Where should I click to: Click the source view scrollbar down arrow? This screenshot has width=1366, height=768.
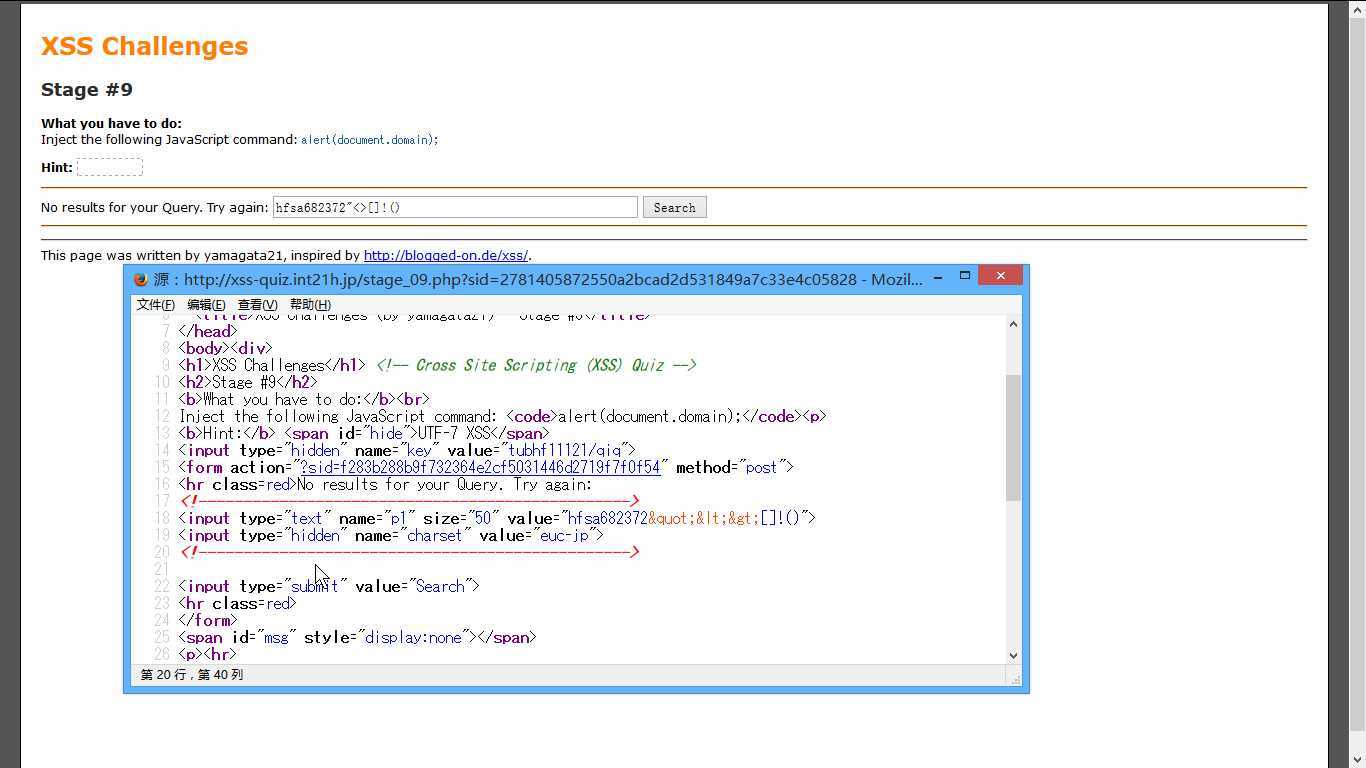coord(1013,655)
